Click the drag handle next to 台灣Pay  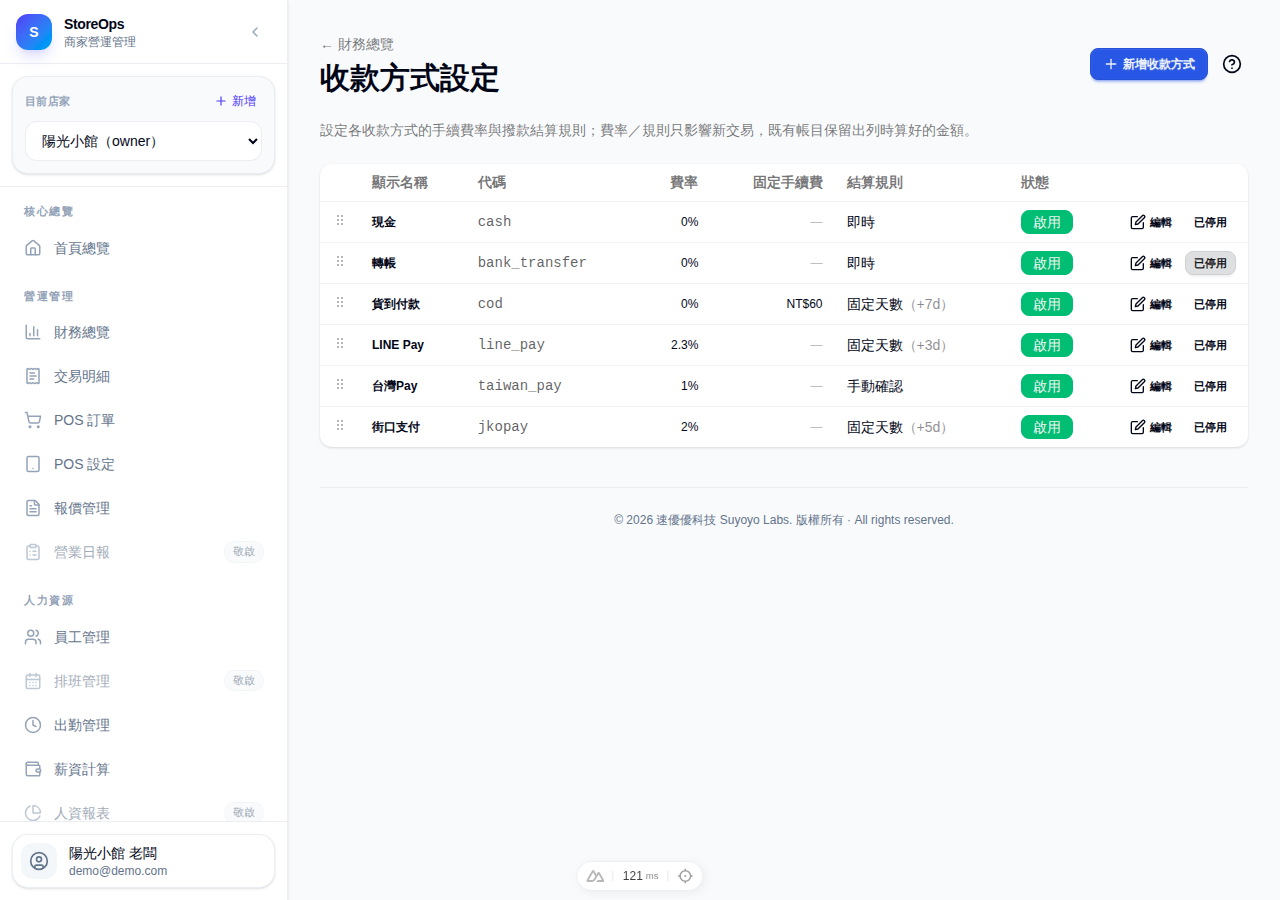coord(340,384)
